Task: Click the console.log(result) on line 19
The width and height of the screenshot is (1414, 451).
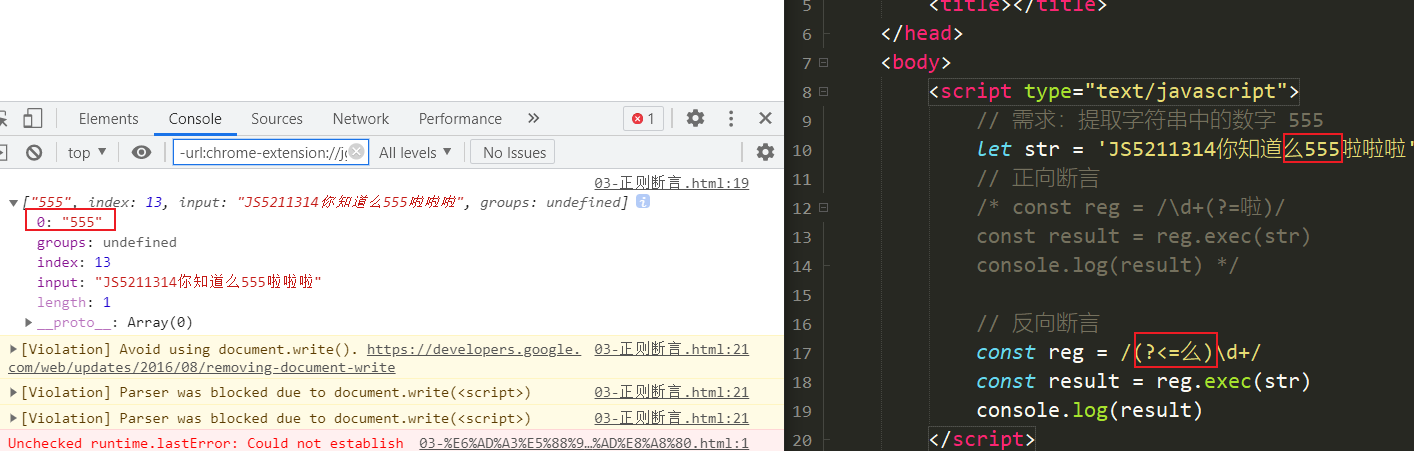Action: (x=1089, y=410)
